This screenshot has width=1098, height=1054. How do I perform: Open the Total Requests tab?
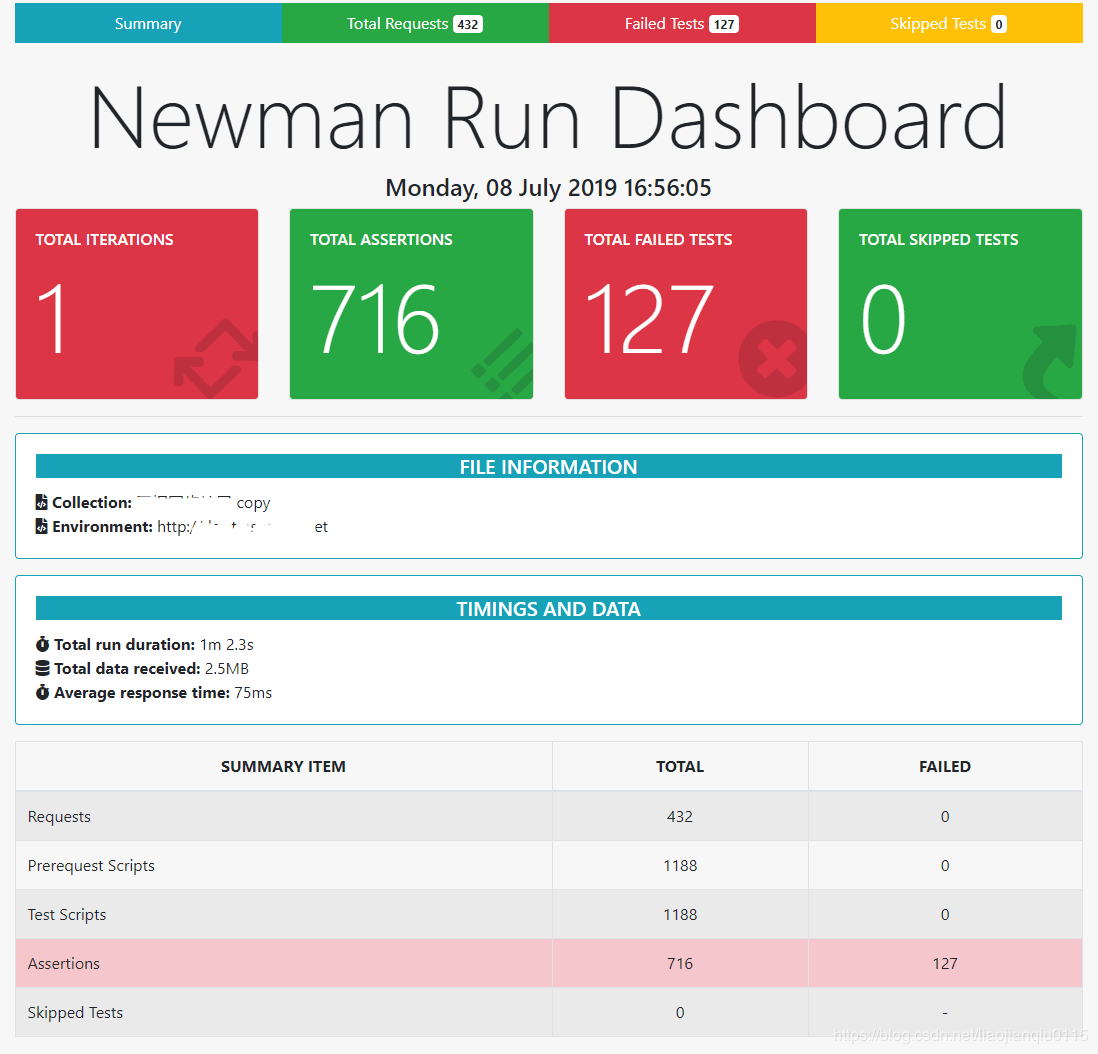[x=415, y=23]
